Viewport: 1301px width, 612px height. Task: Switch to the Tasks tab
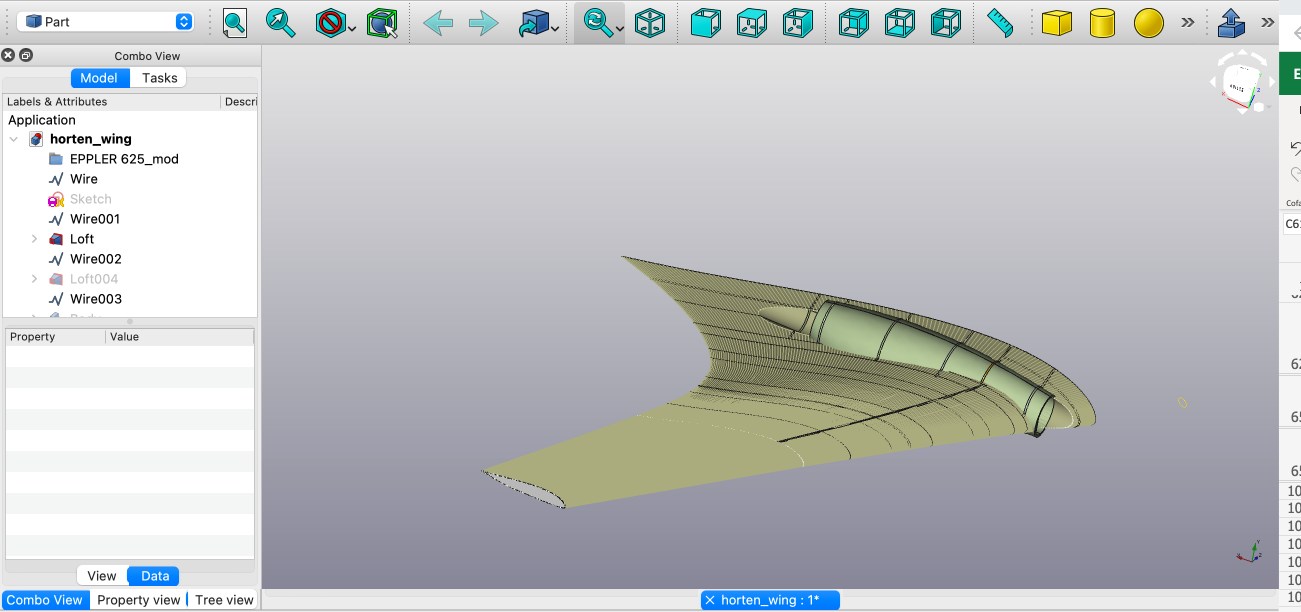click(159, 78)
